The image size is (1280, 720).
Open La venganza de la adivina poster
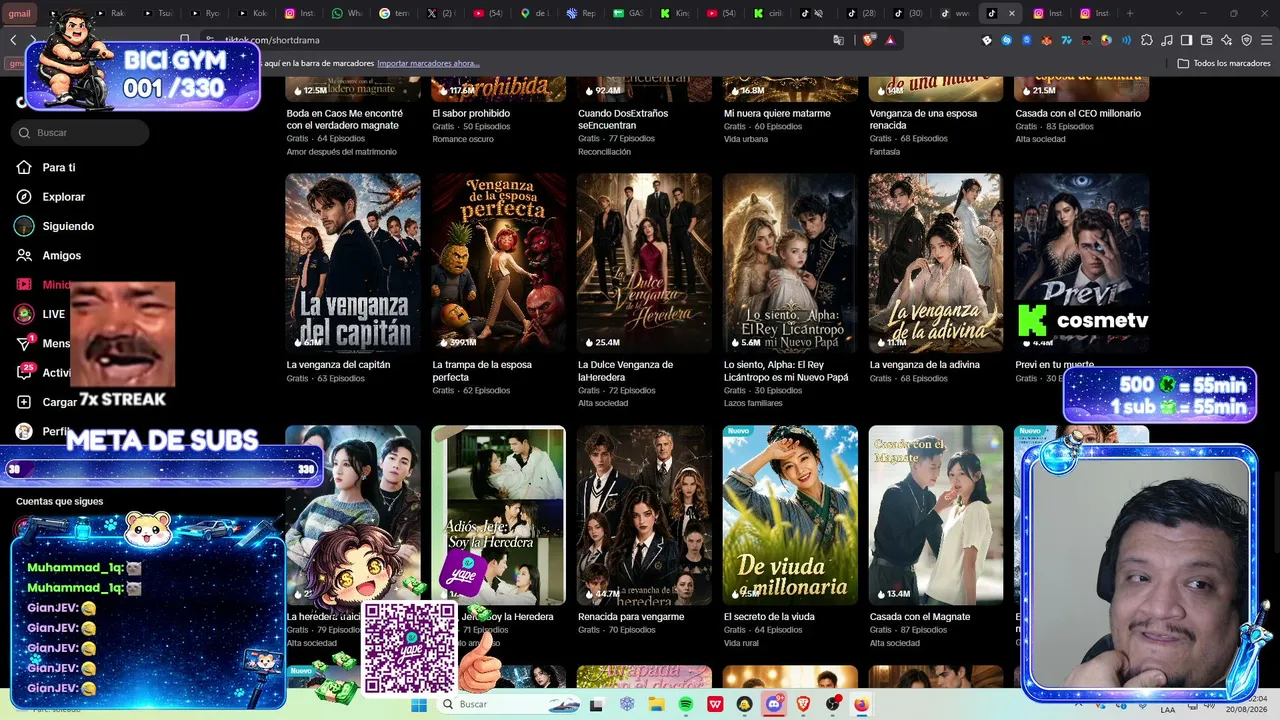point(936,263)
